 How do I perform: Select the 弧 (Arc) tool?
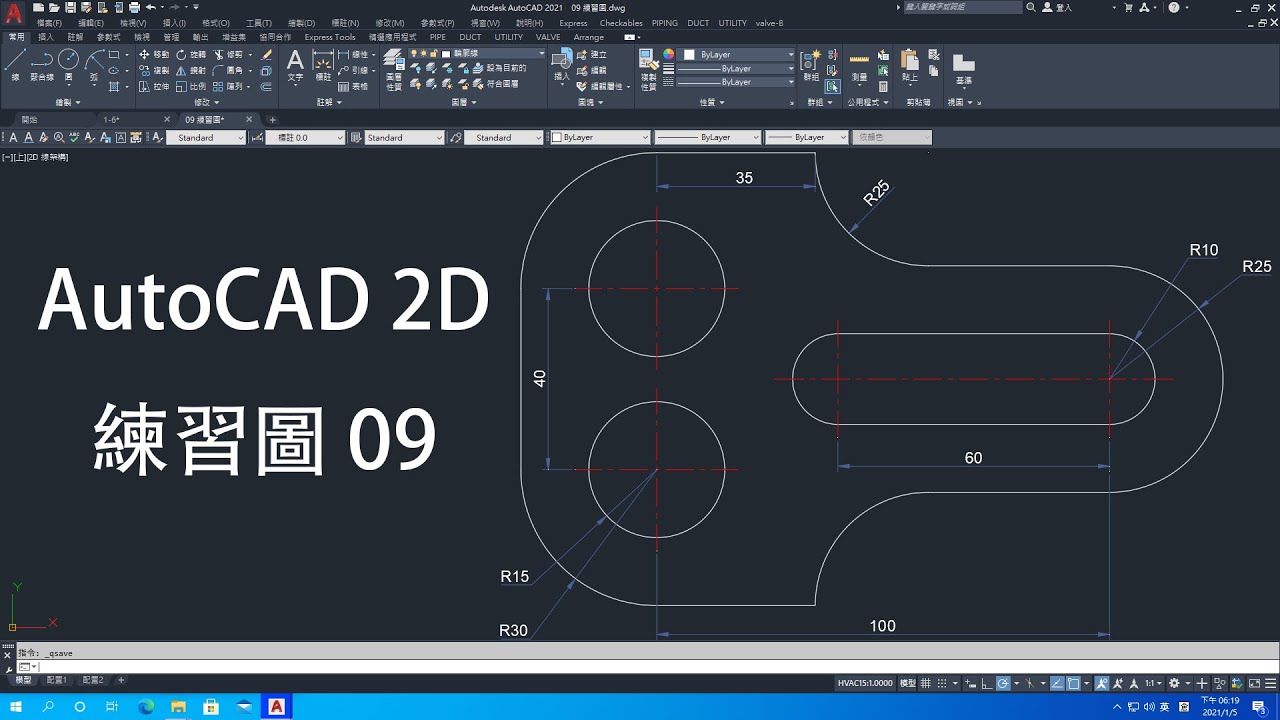[x=94, y=65]
